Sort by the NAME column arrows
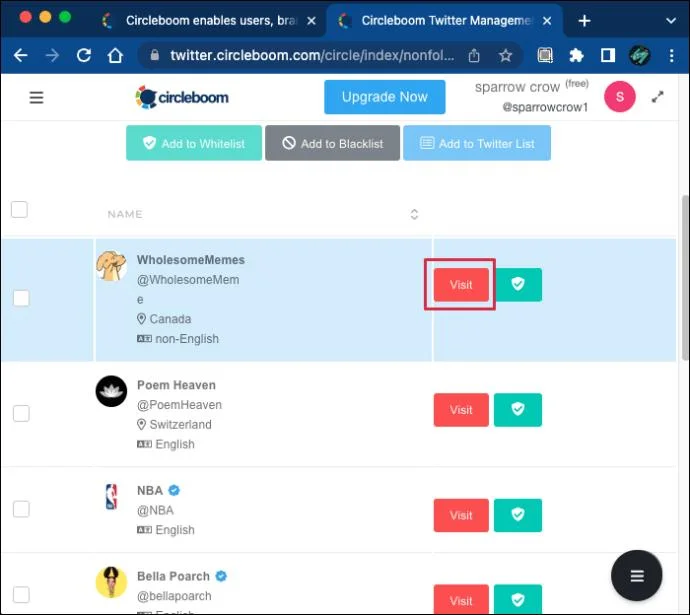 click(414, 214)
